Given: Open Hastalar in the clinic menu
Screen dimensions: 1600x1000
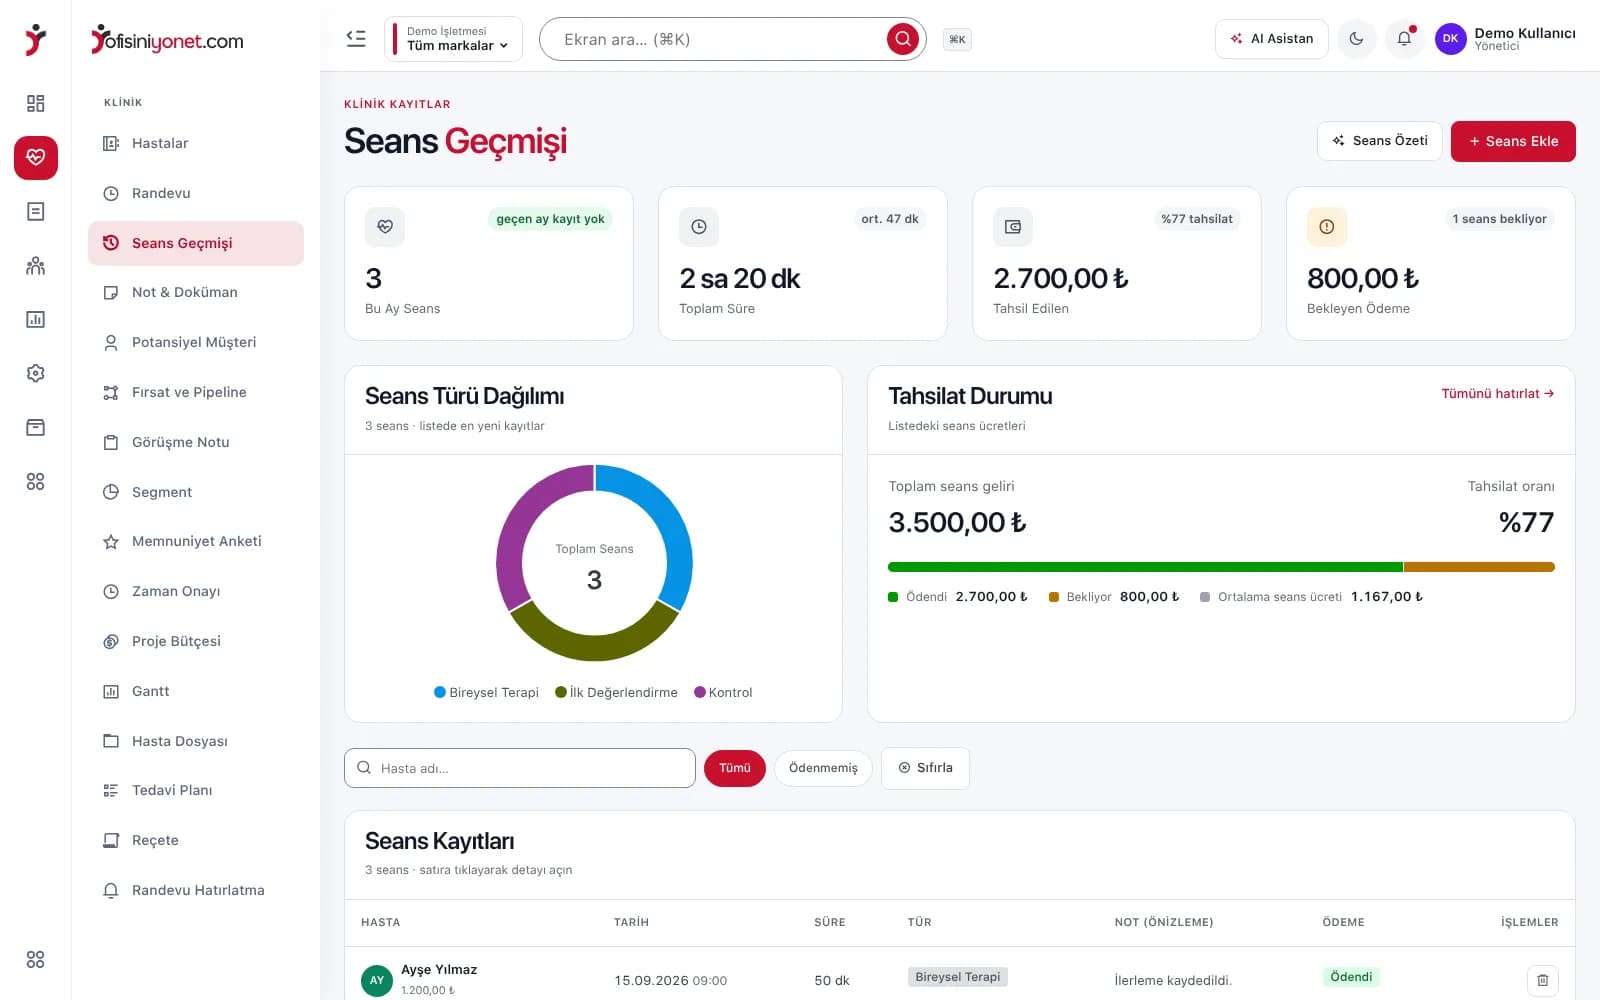Looking at the screenshot, I should [196, 143].
